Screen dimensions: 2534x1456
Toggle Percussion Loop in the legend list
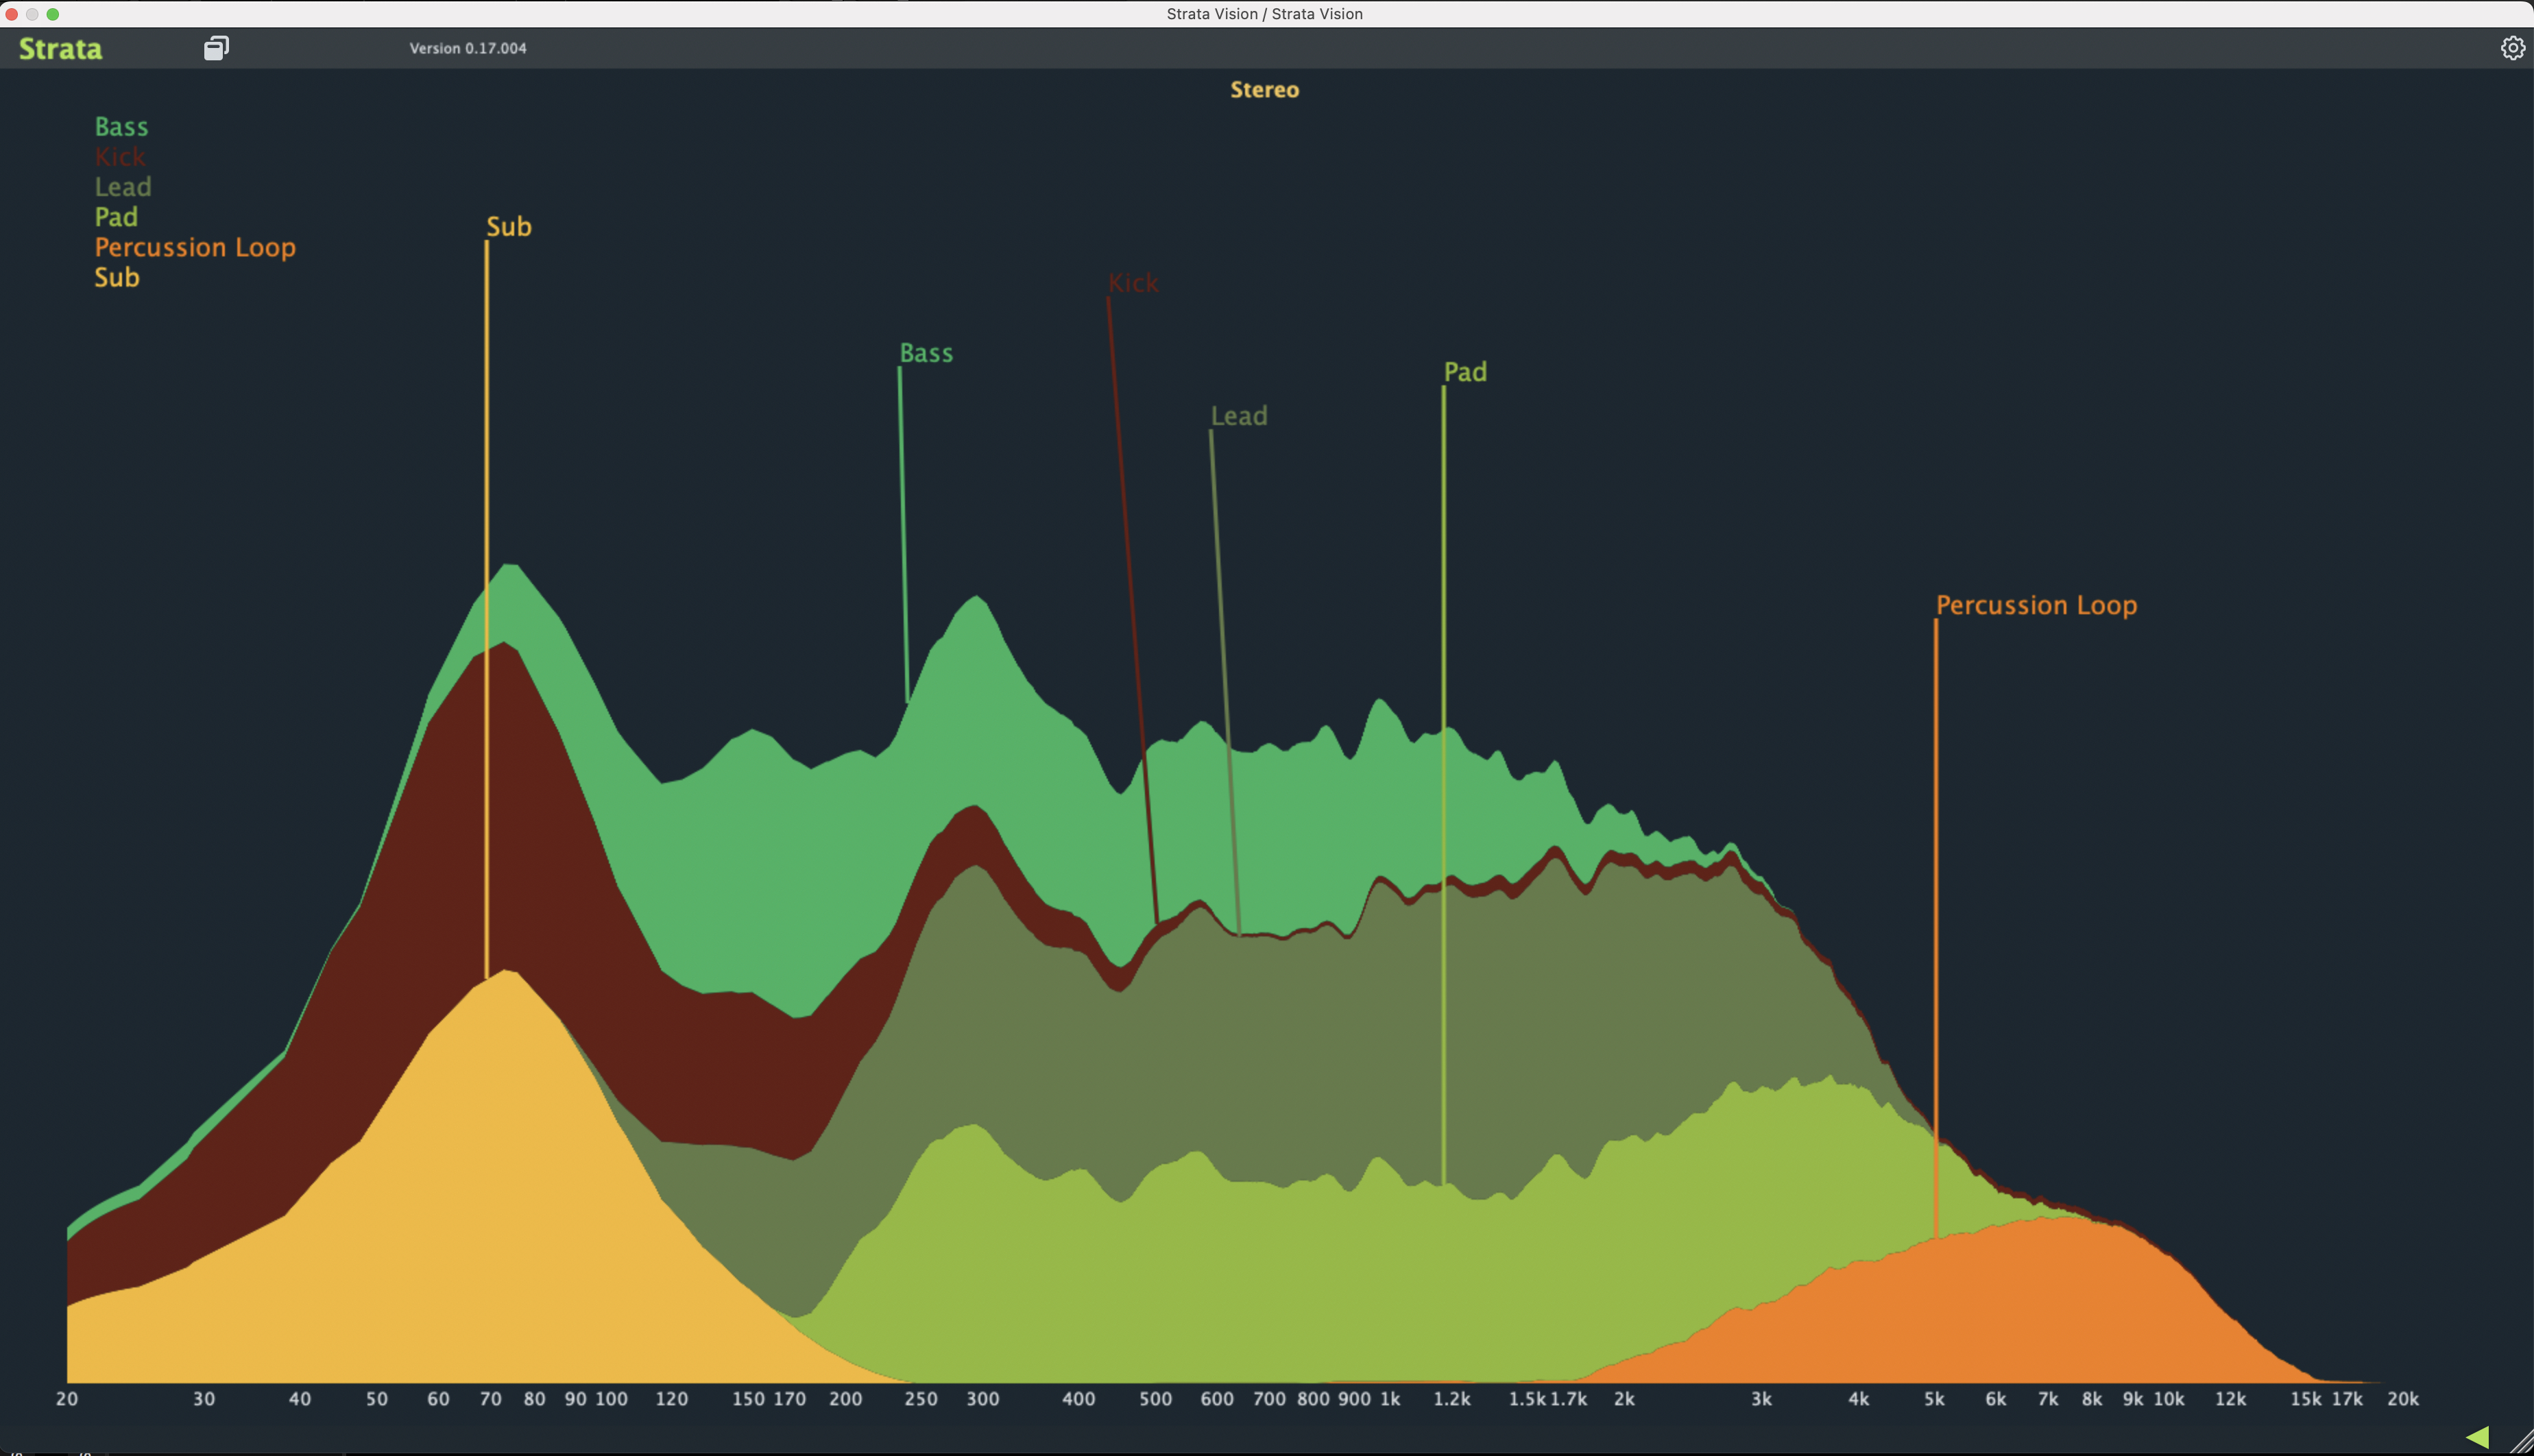point(195,247)
